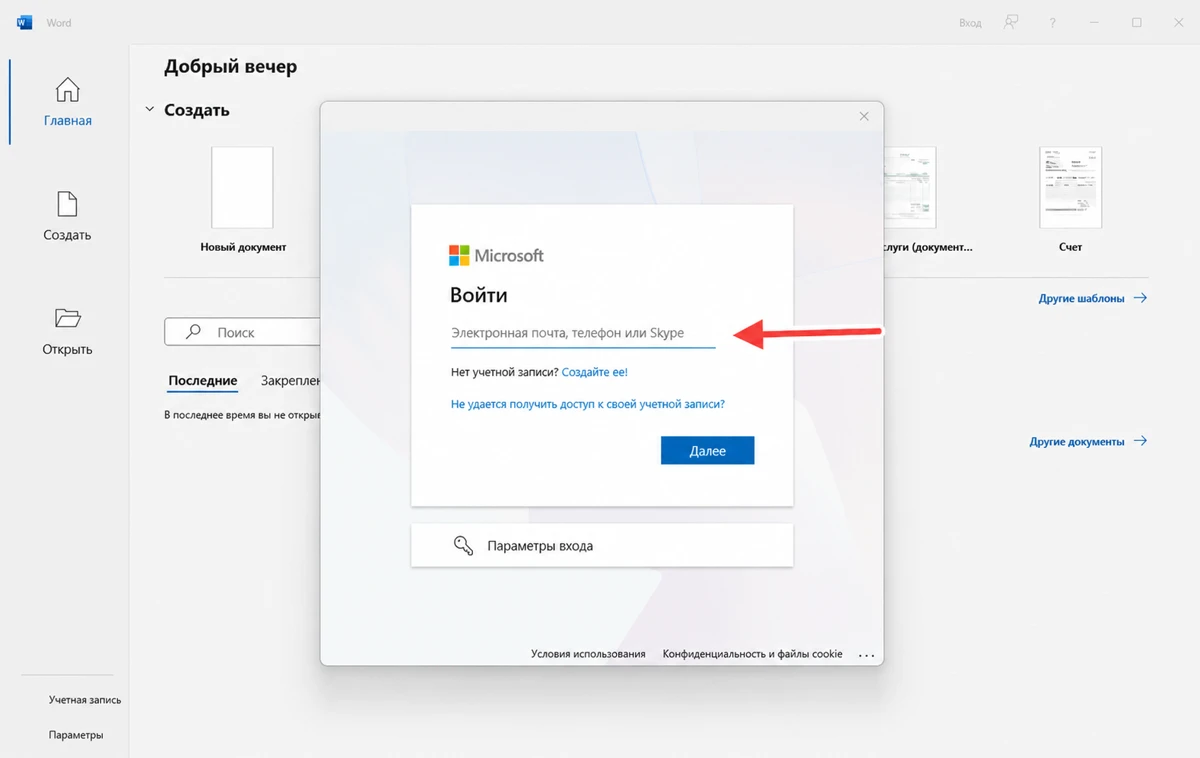Open the feedback icon in title bar
This screenshot has height=758, width=1200.
(1011, 22)
